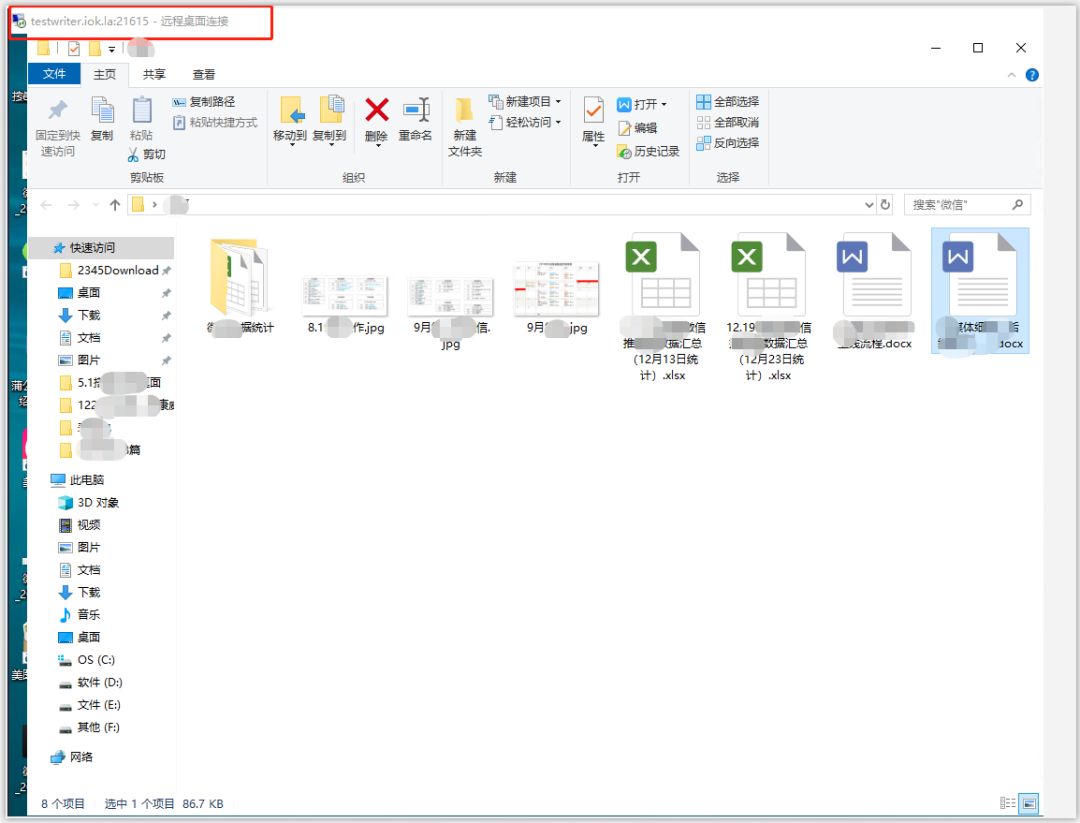1080x823 pixels.
Task: Switch to details view in status bar
Action: point(1007,803)
